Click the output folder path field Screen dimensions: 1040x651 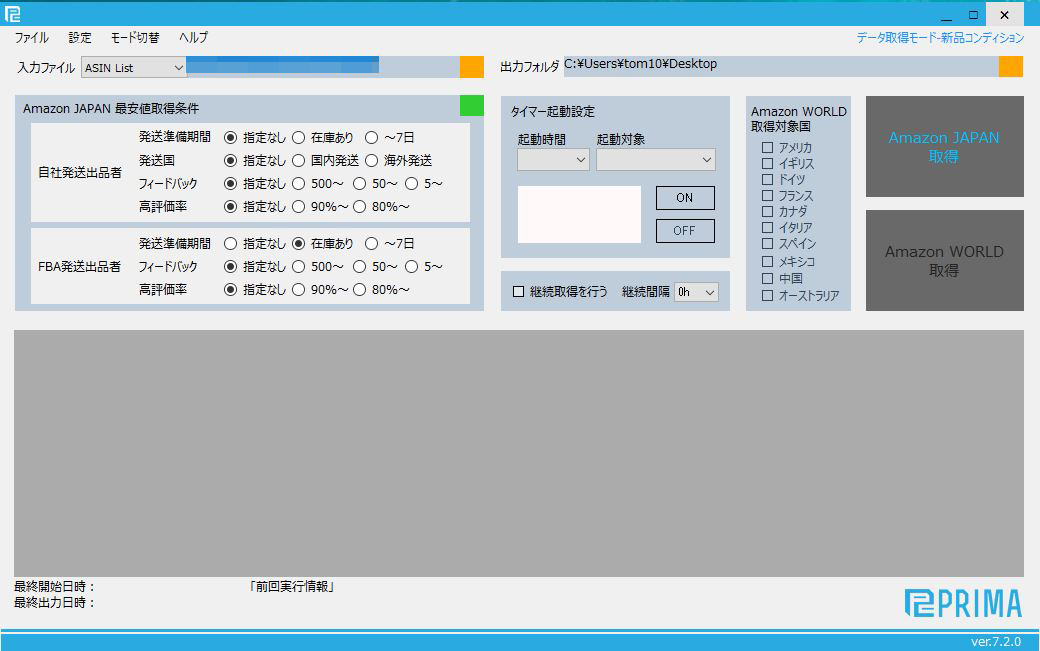click(x=781, y=66)
